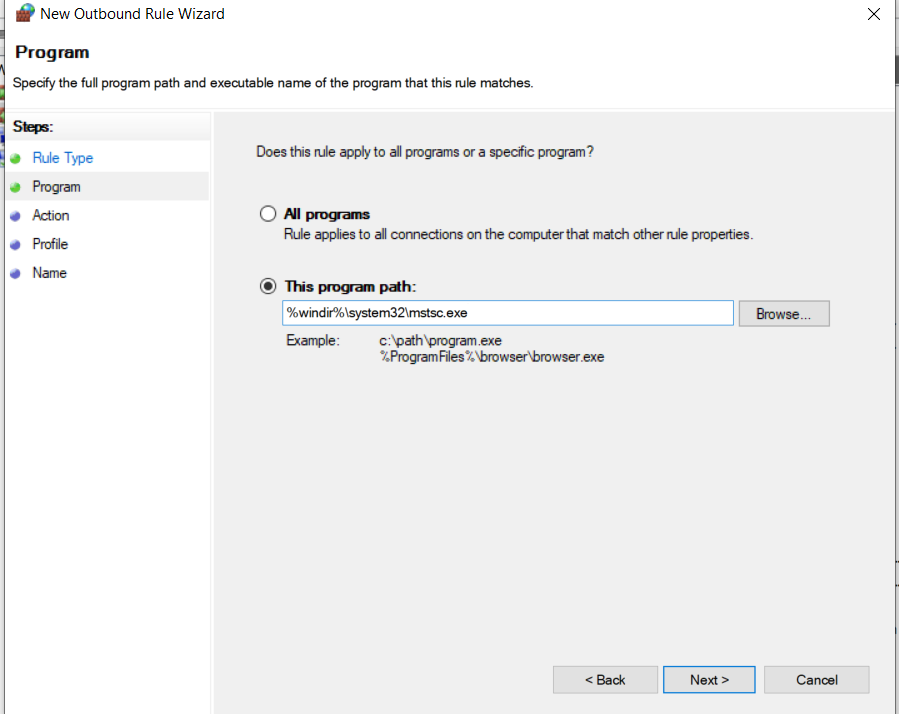
Task: Click the green bullet beside Program step
Action: (16, 187)
